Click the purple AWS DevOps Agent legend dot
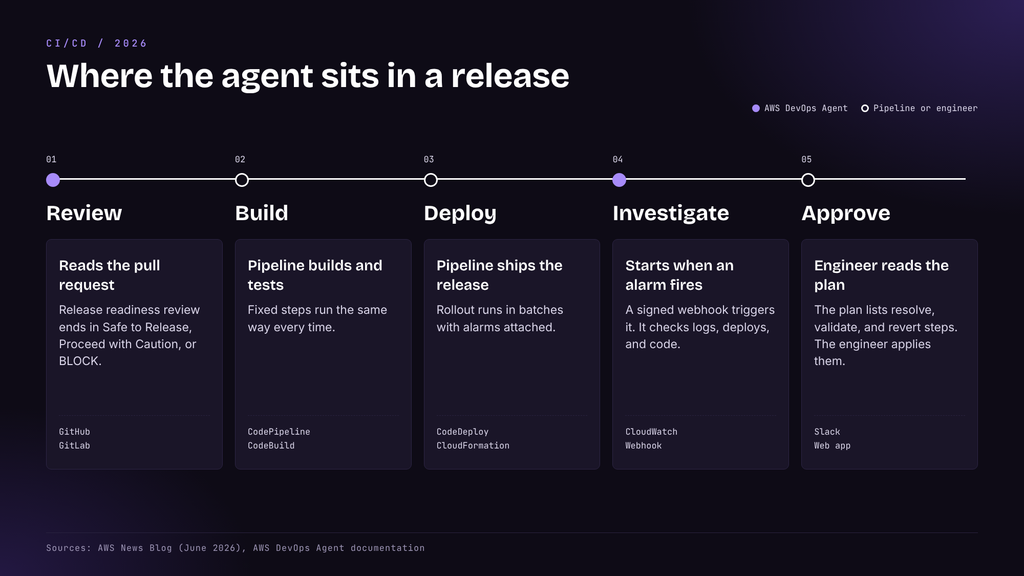This screenshot has height=576, width=1024. [x=756, y=108]
